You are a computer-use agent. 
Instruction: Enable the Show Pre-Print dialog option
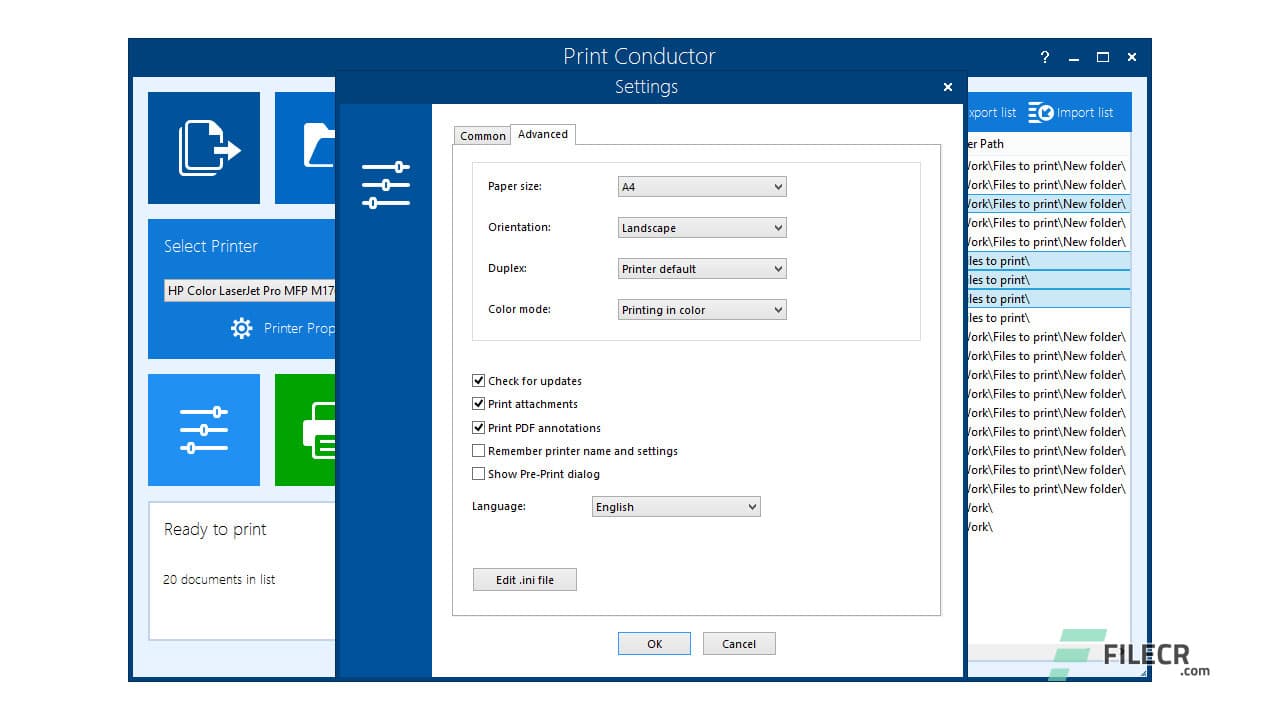(x=479, y=473)
